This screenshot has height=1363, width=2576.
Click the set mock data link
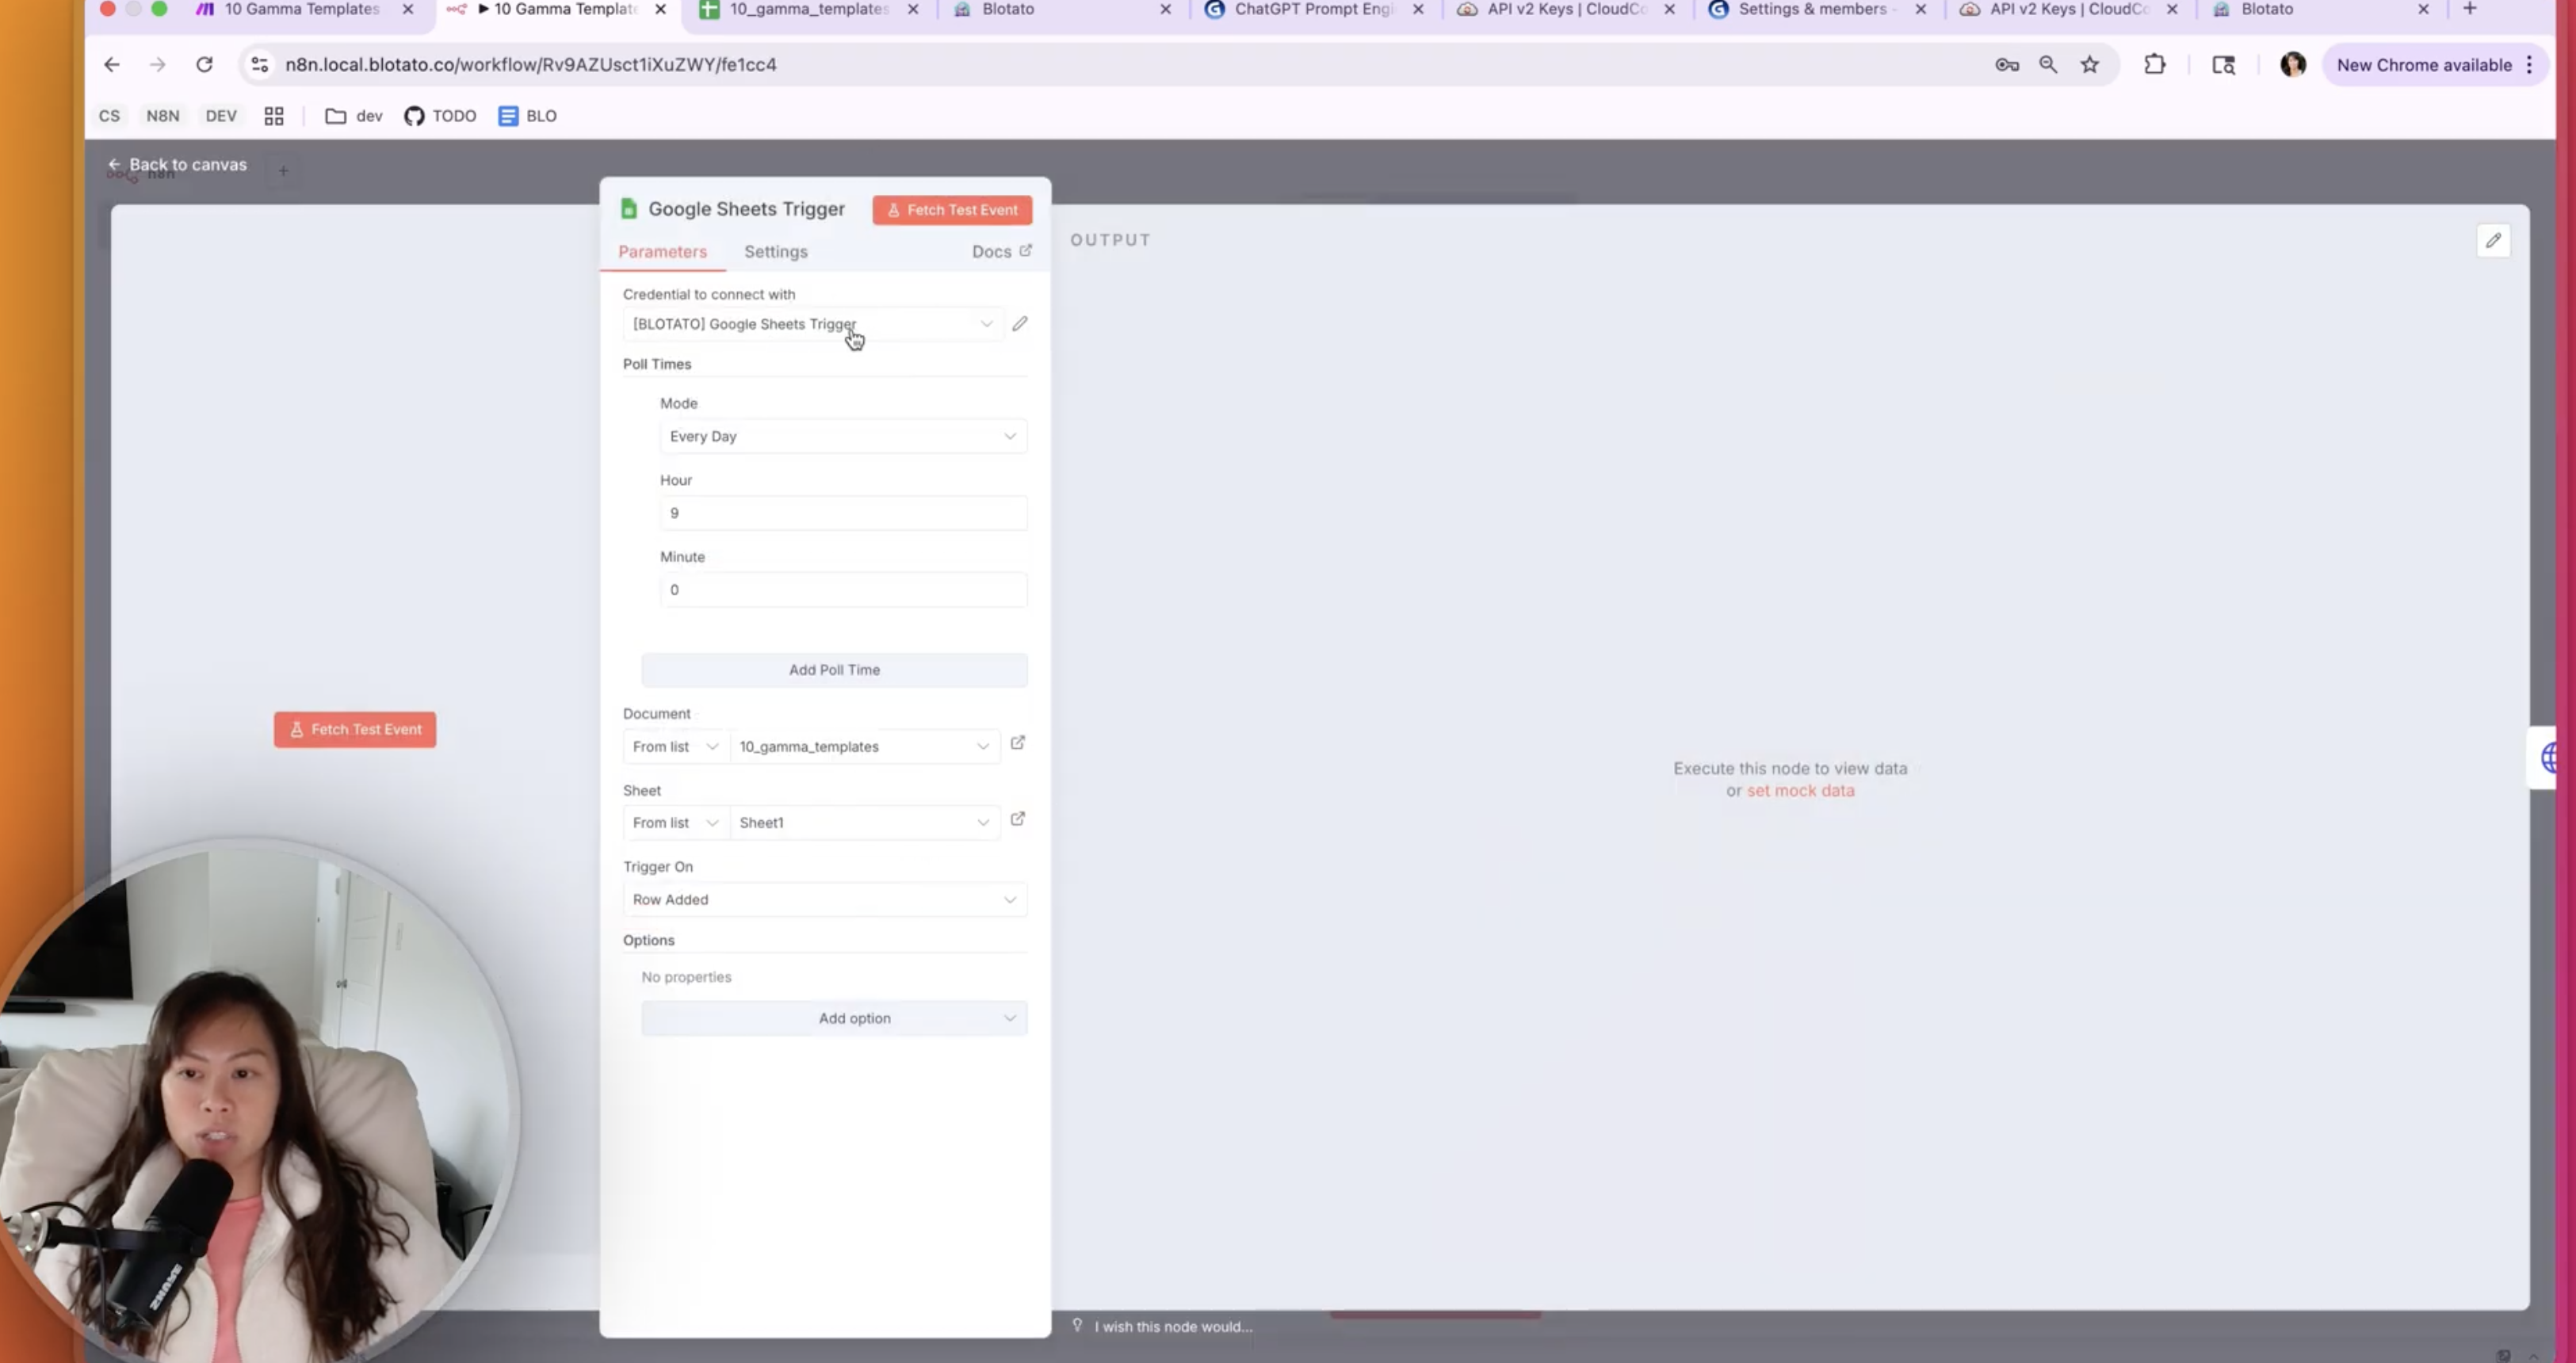point(1800,790)
